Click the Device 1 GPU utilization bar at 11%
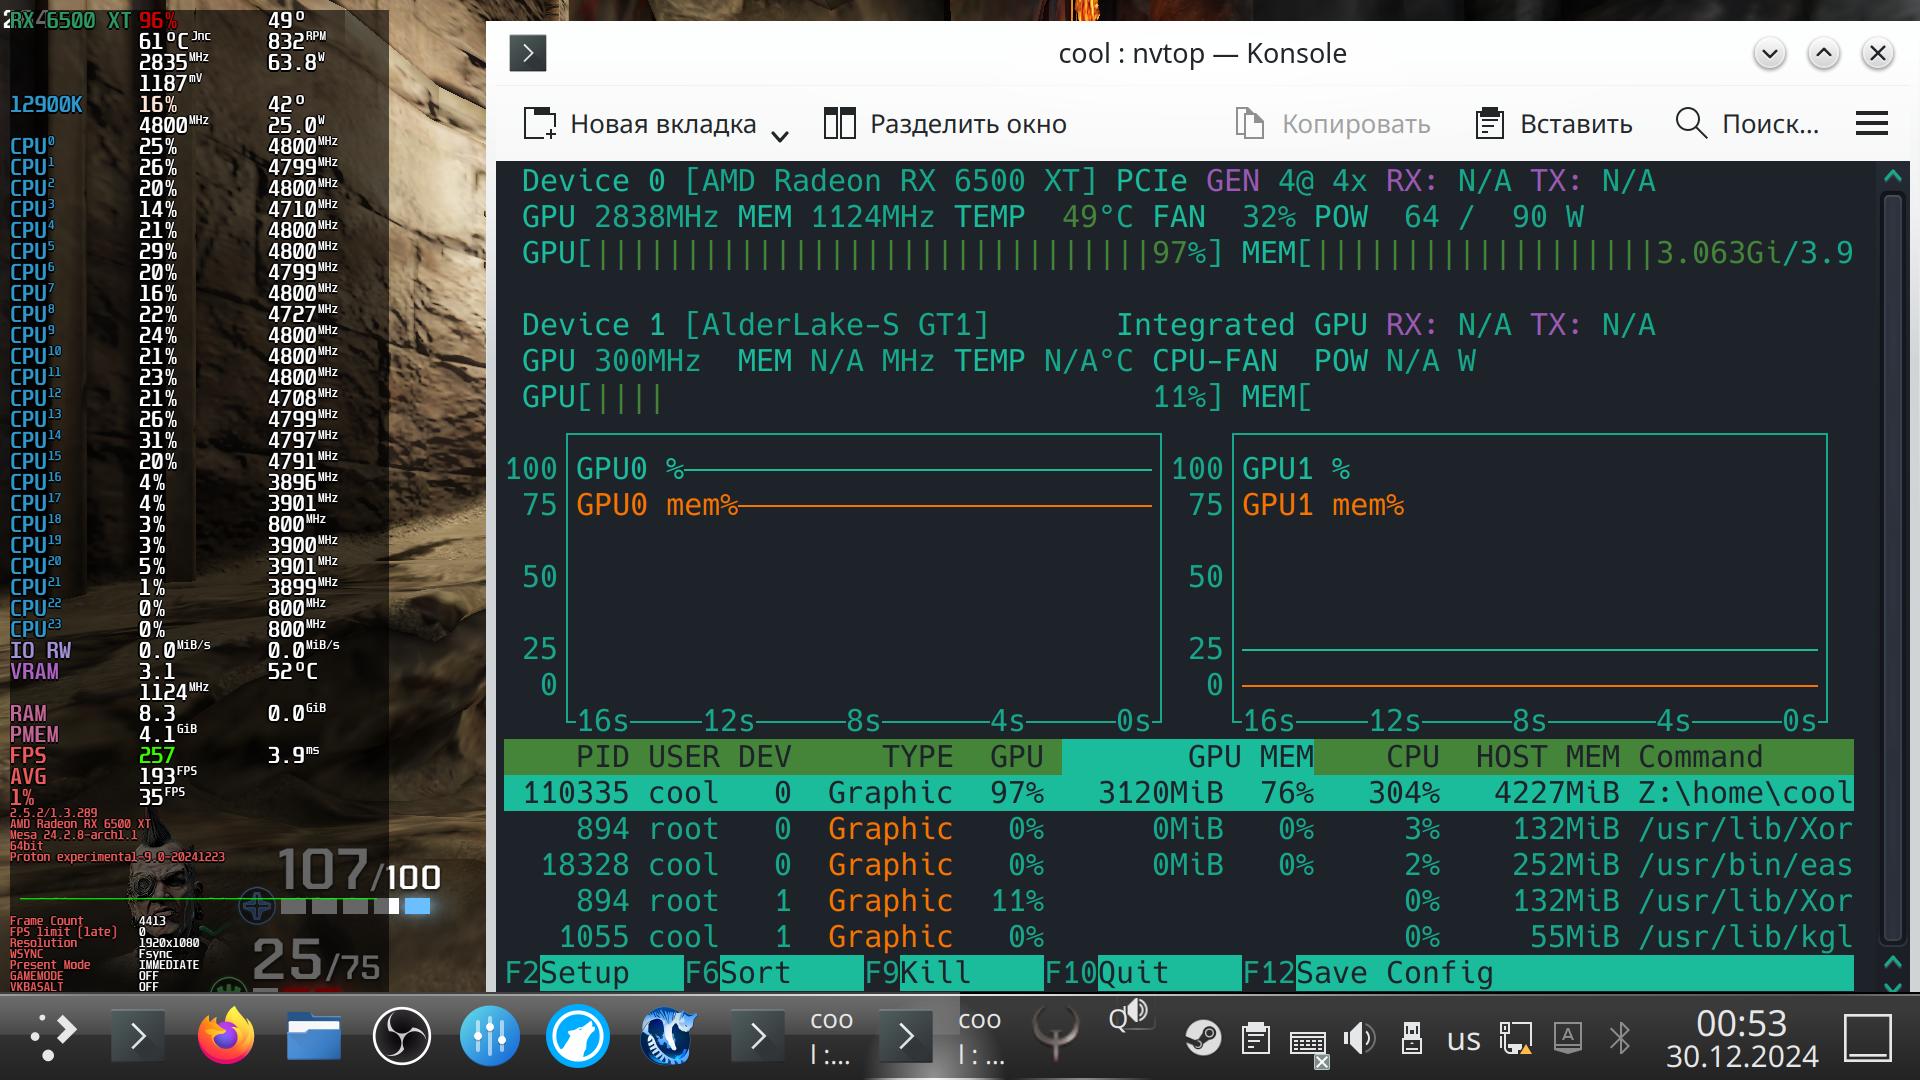Image resolution: width=1920 pixels, height=1080 pixels. (x=872, y=397)
